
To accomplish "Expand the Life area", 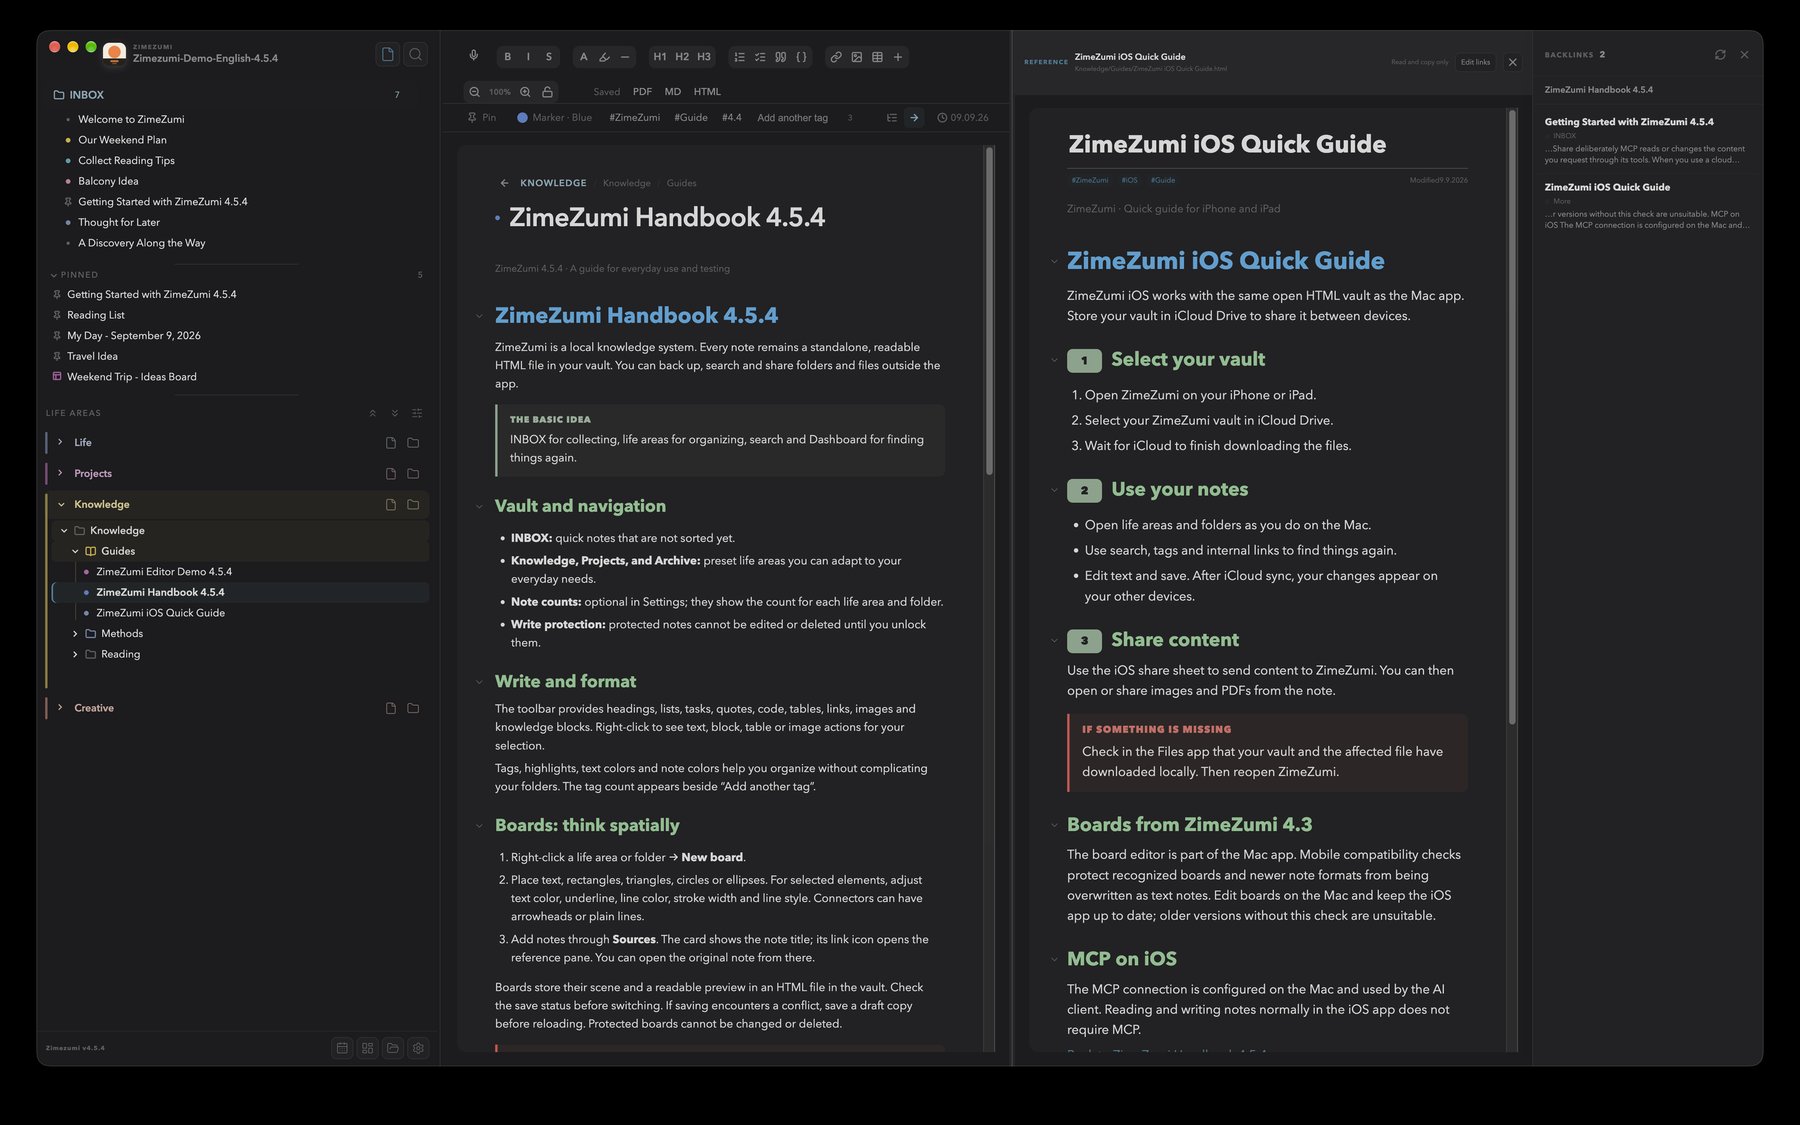I will tap(60, 442).
